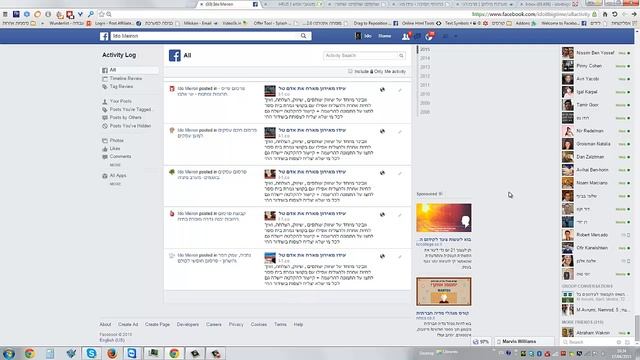Click the Ido profile name in the header

point(368,36)
